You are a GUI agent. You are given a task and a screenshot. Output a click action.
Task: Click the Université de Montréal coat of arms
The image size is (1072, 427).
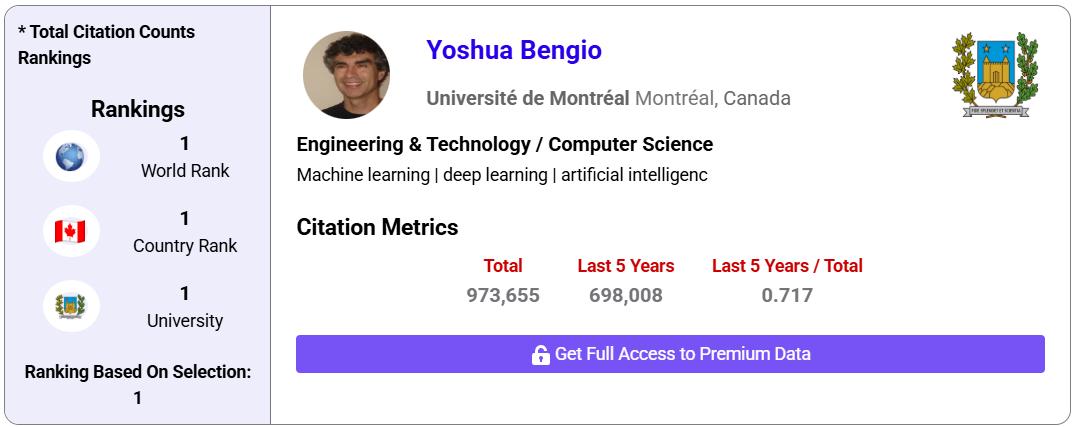[x=994, y=75]
